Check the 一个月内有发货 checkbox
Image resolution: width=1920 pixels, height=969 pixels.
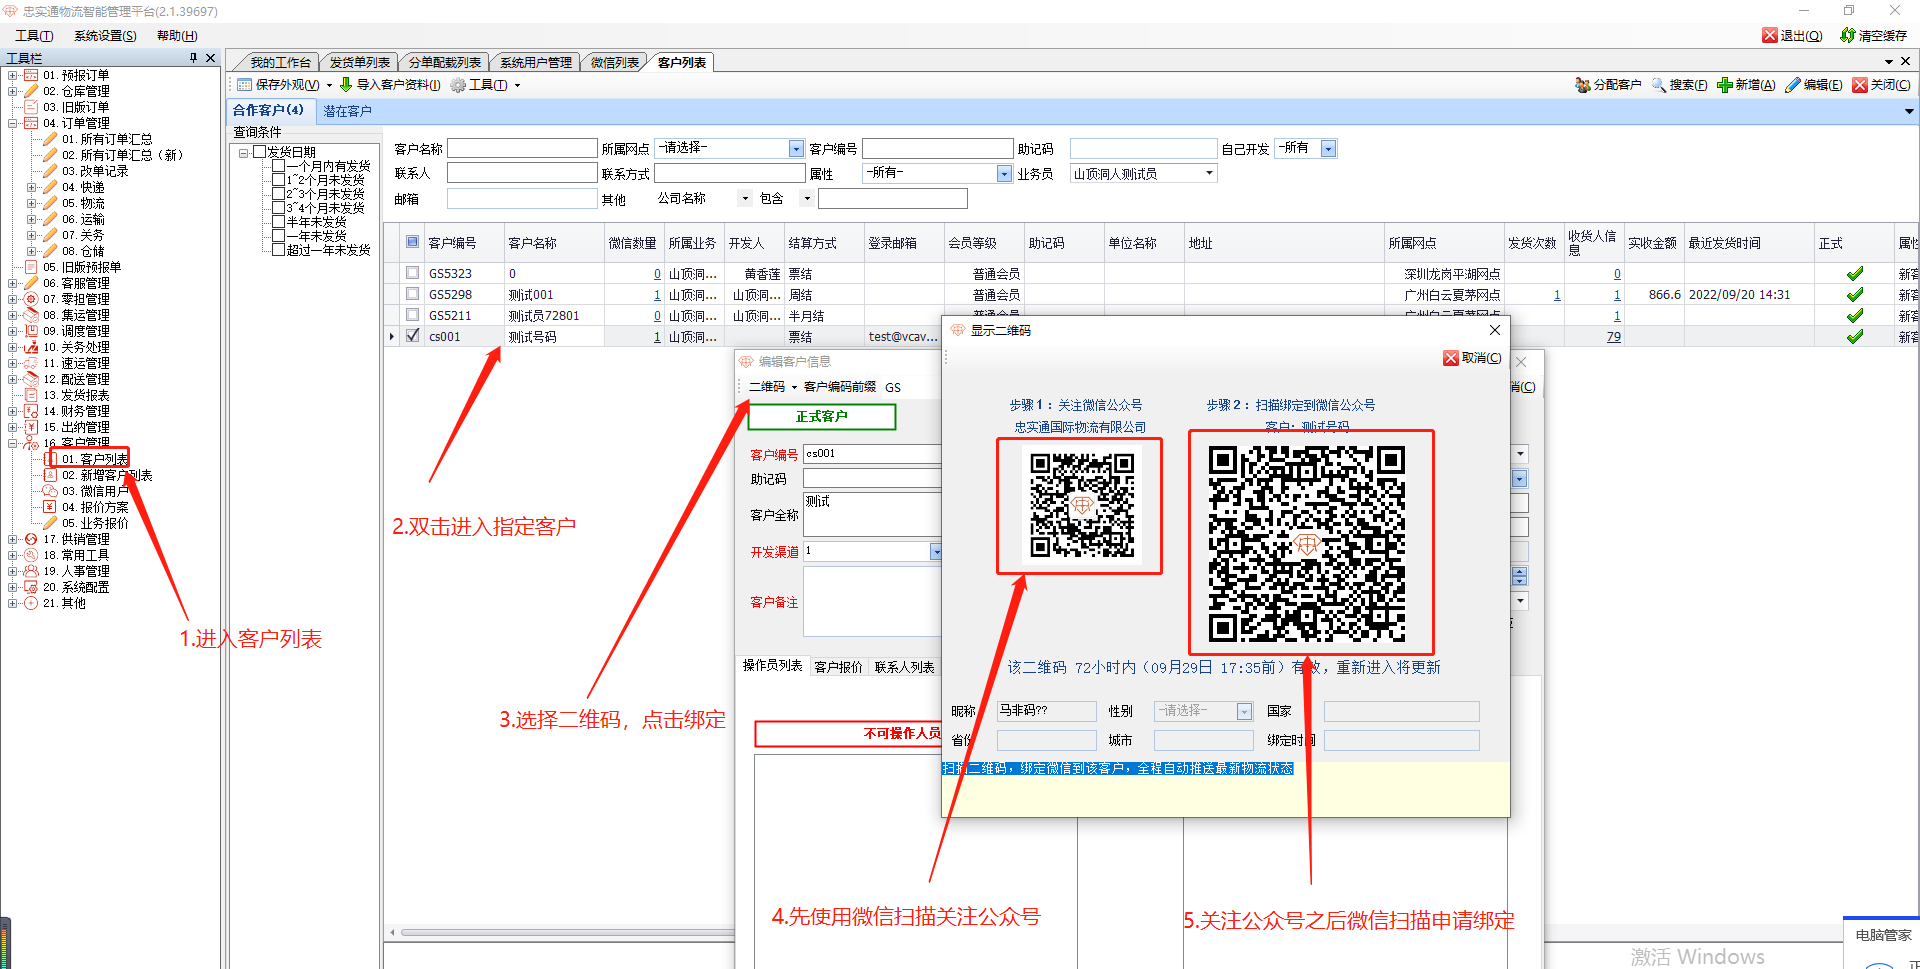pyautogui.click(x=280, y=167)
